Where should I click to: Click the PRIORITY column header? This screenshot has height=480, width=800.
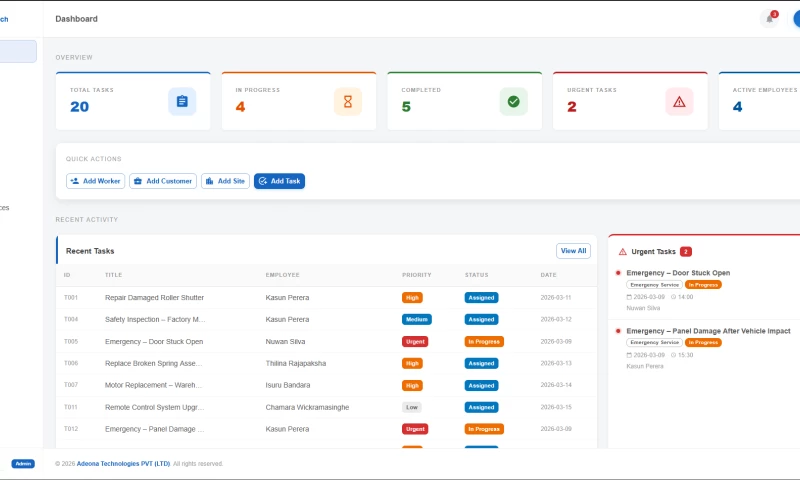[x=417, y=275]
